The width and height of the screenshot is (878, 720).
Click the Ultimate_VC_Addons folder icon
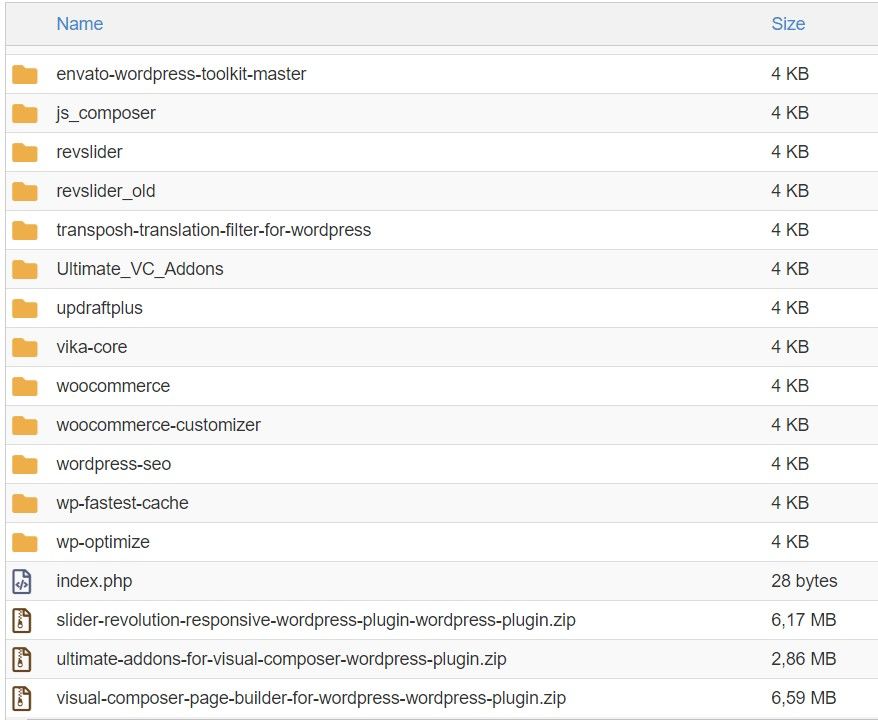[25, 269]
